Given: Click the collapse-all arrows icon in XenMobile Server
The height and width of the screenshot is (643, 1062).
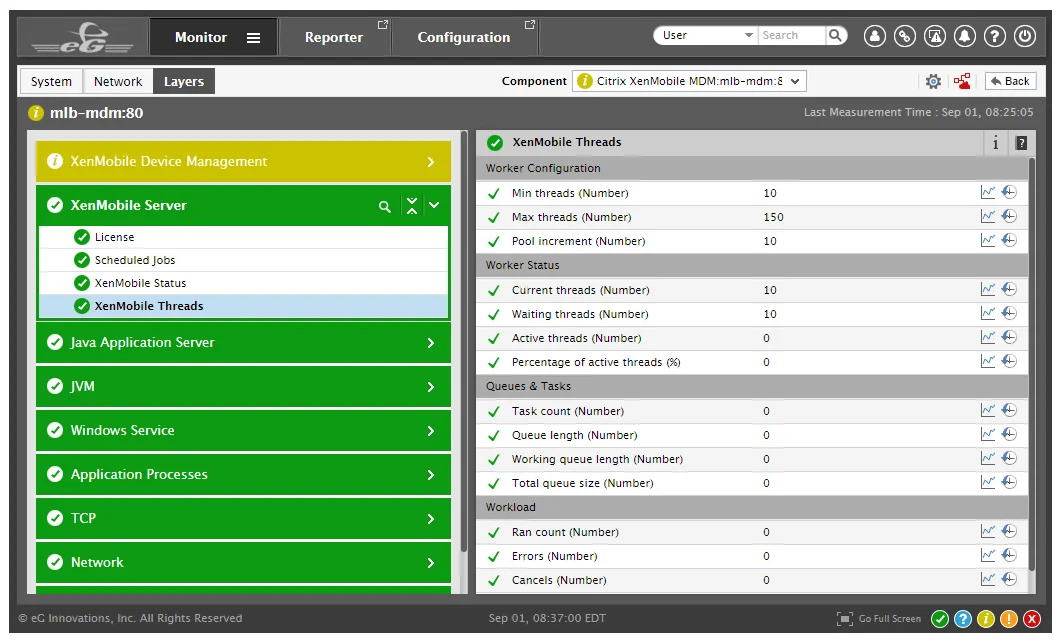Looking at the screenshot, I should point(412,205).
